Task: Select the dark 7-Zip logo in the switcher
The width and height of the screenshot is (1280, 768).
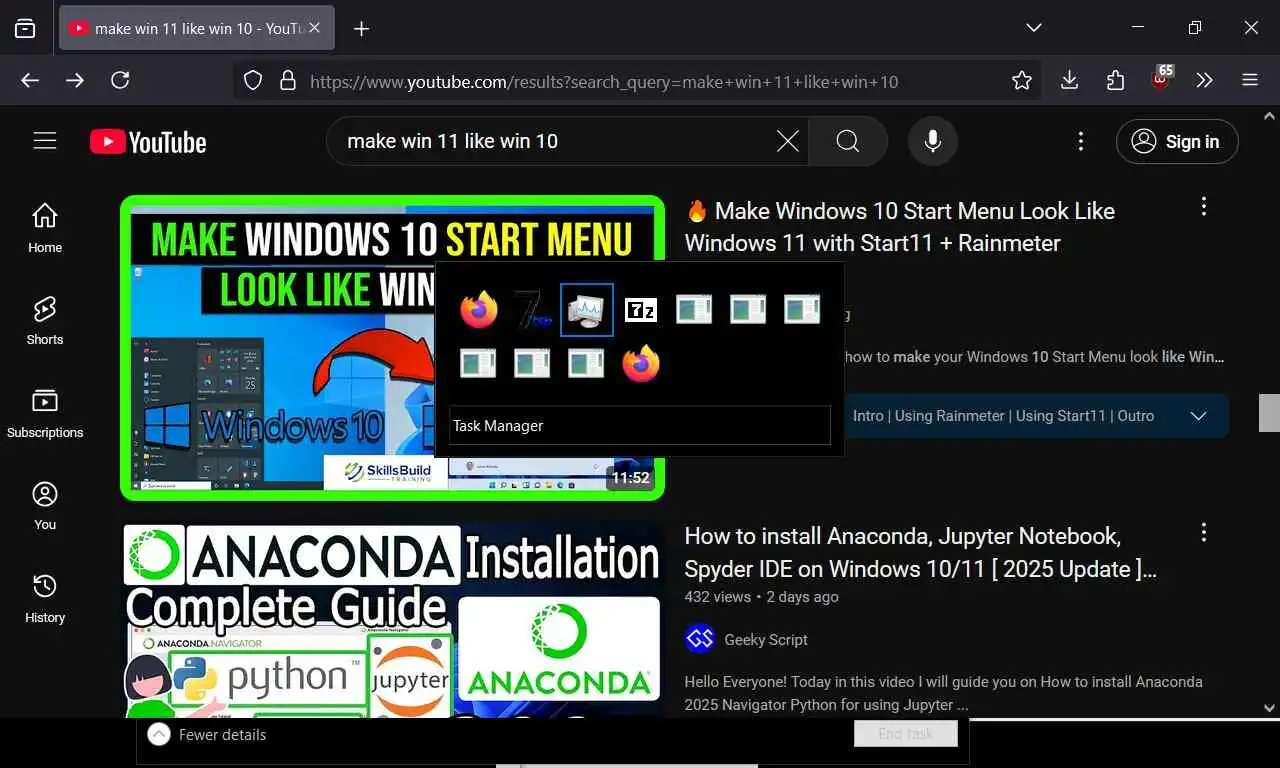Action: (532, 310)
